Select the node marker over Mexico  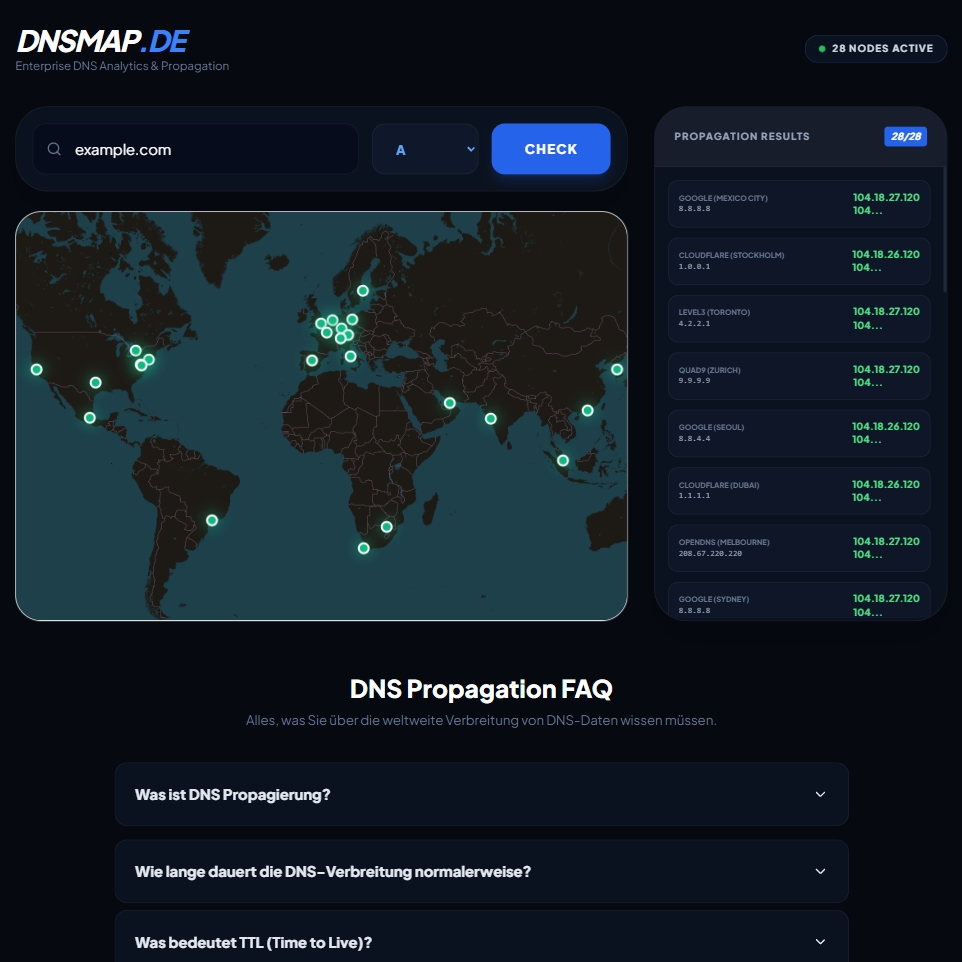point(90,417)
